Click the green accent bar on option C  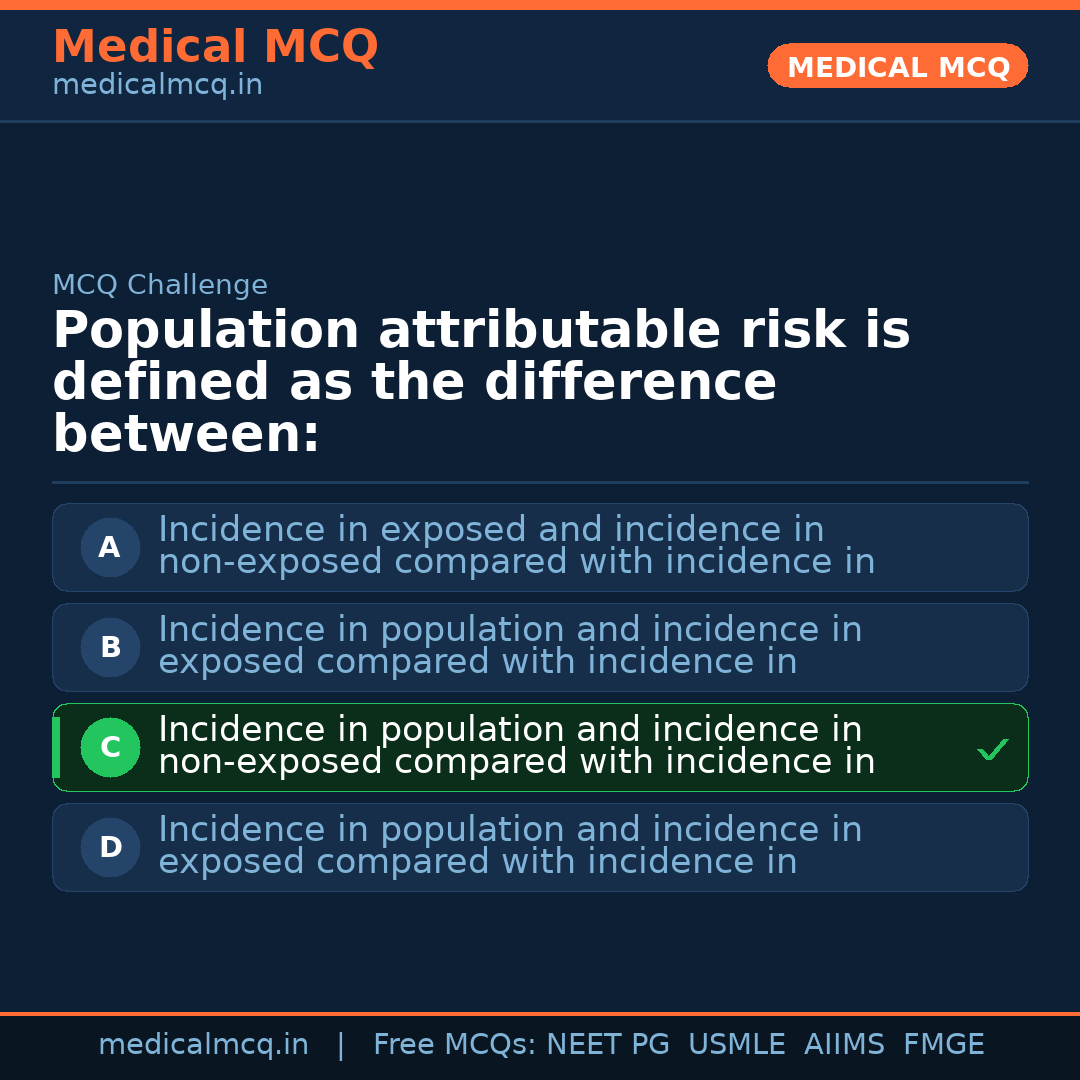click(x=56, y=747)
